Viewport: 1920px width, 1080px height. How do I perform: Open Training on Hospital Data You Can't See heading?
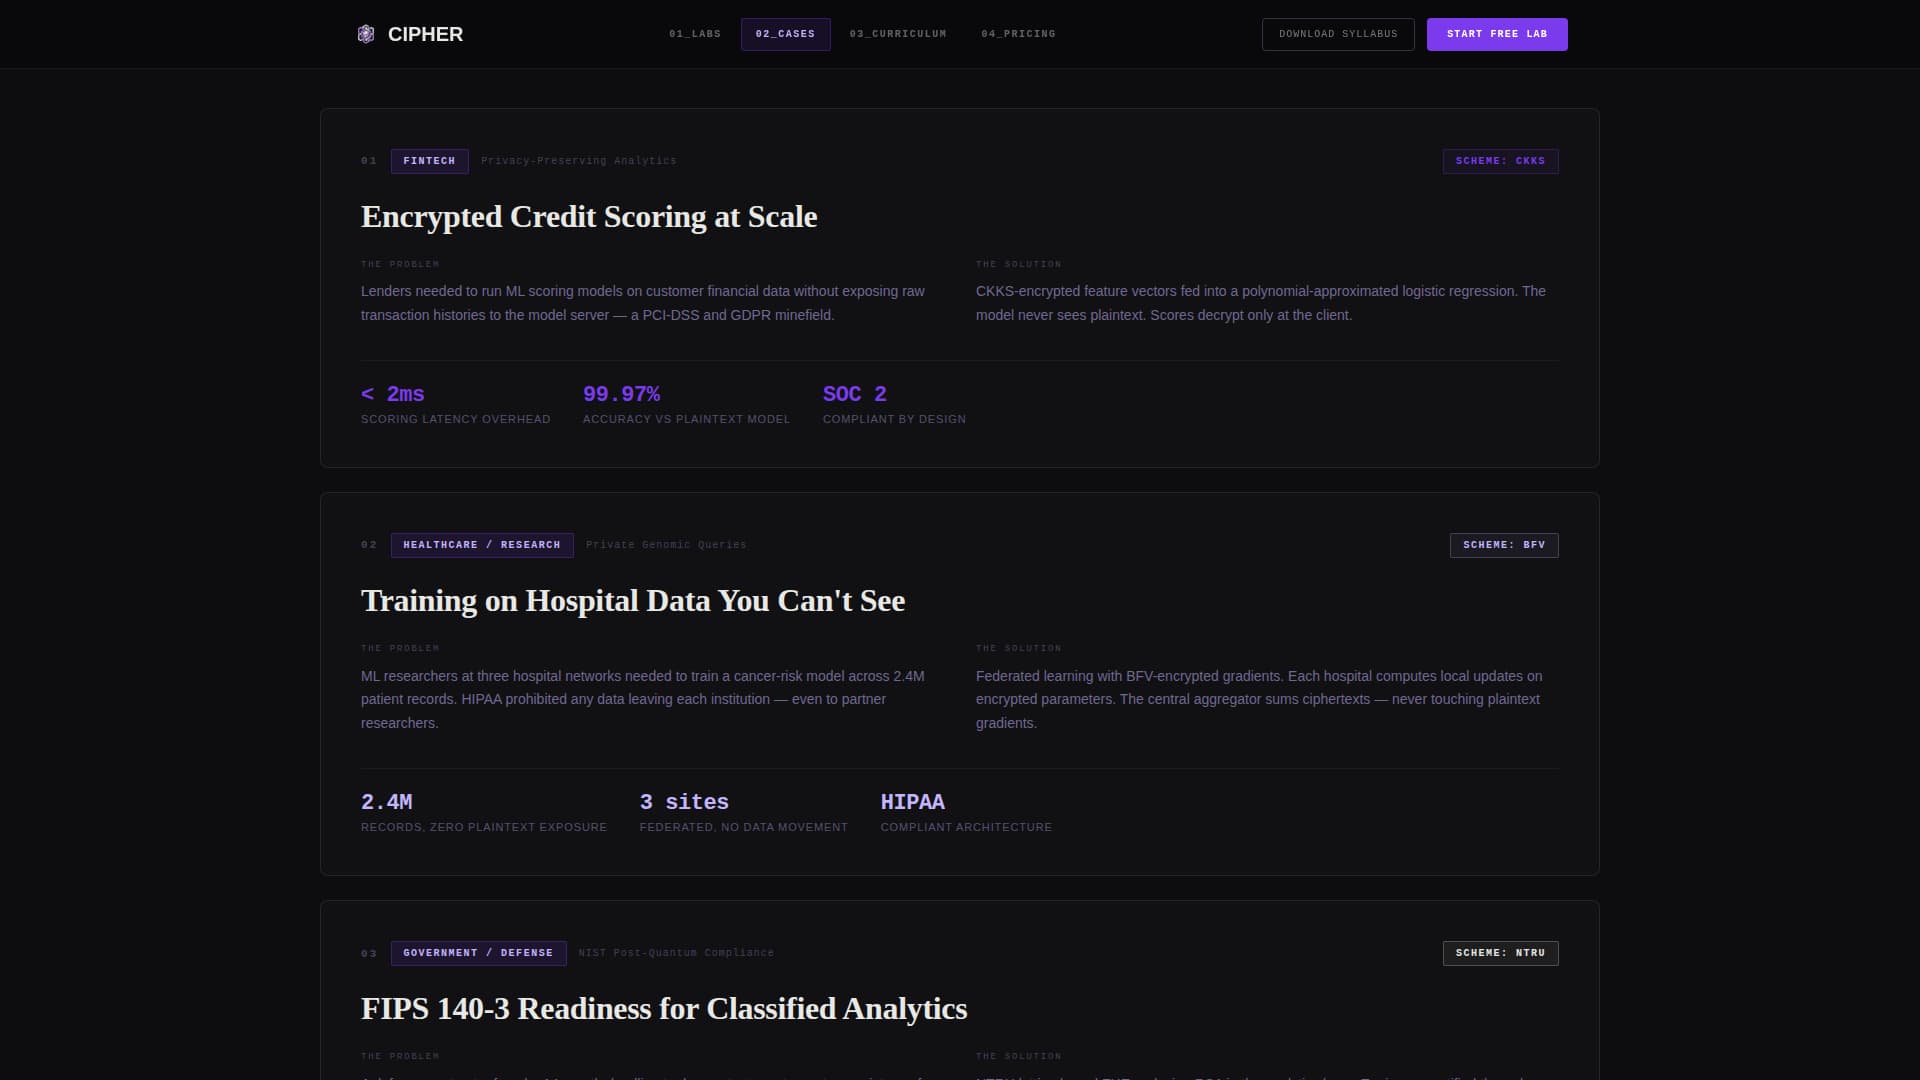(633, 601)
